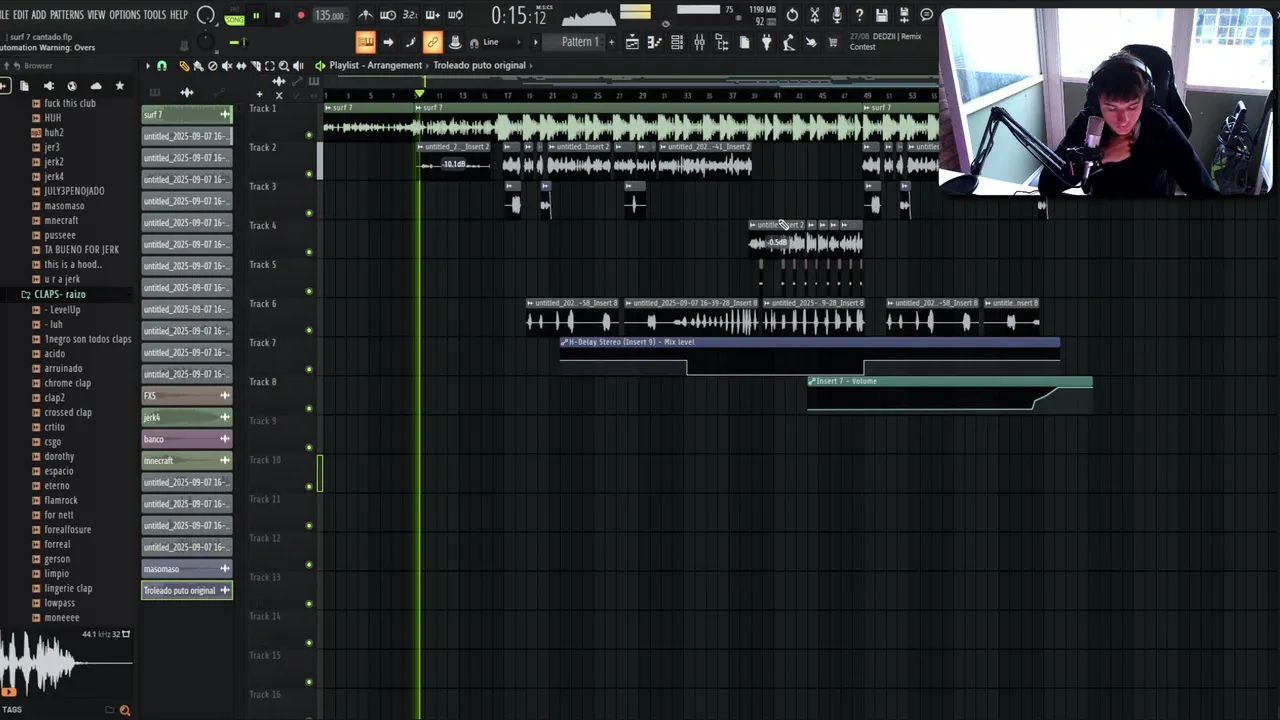1280x720 pixels.
Task: Select the mute tool in playlist toolbar
Action: pos(227,66)
